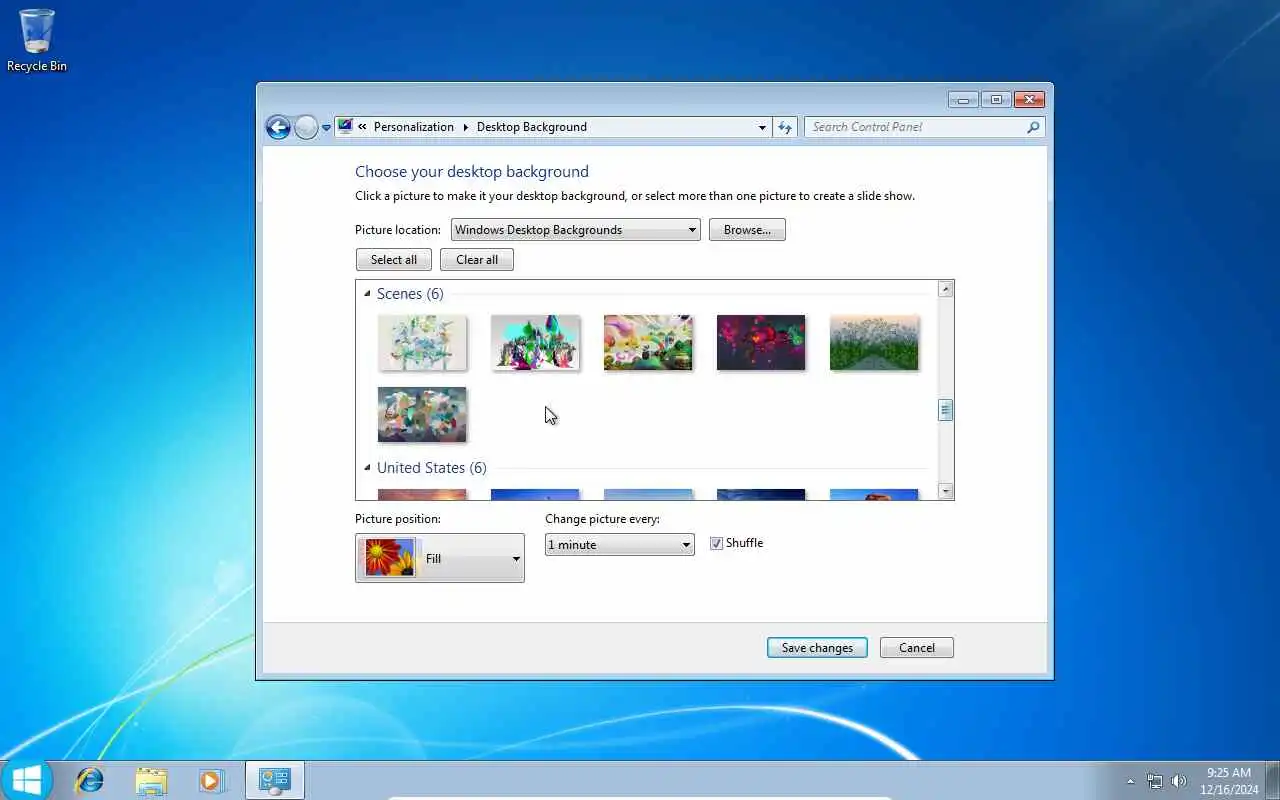Launch Internet Explorer from the taskbar
Screen dimensions: 1280x800
[90, 780]
